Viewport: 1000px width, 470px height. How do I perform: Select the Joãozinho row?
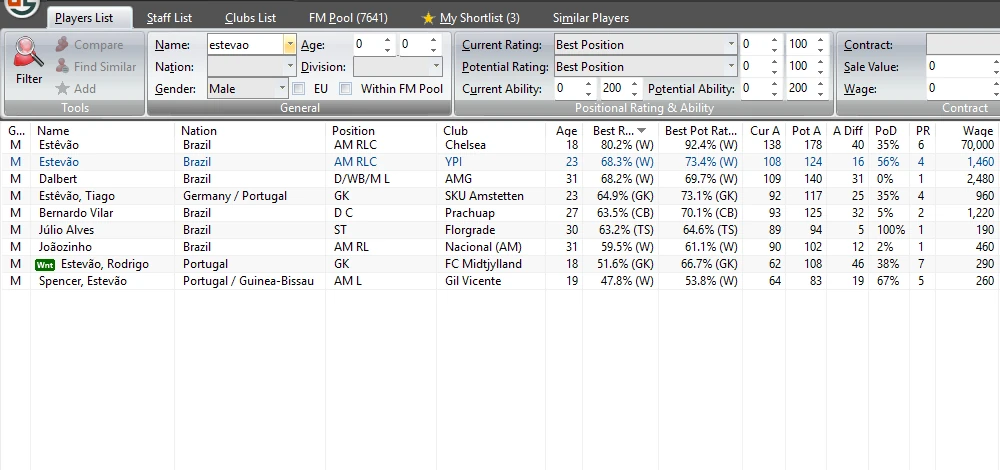tap(500, 247)
